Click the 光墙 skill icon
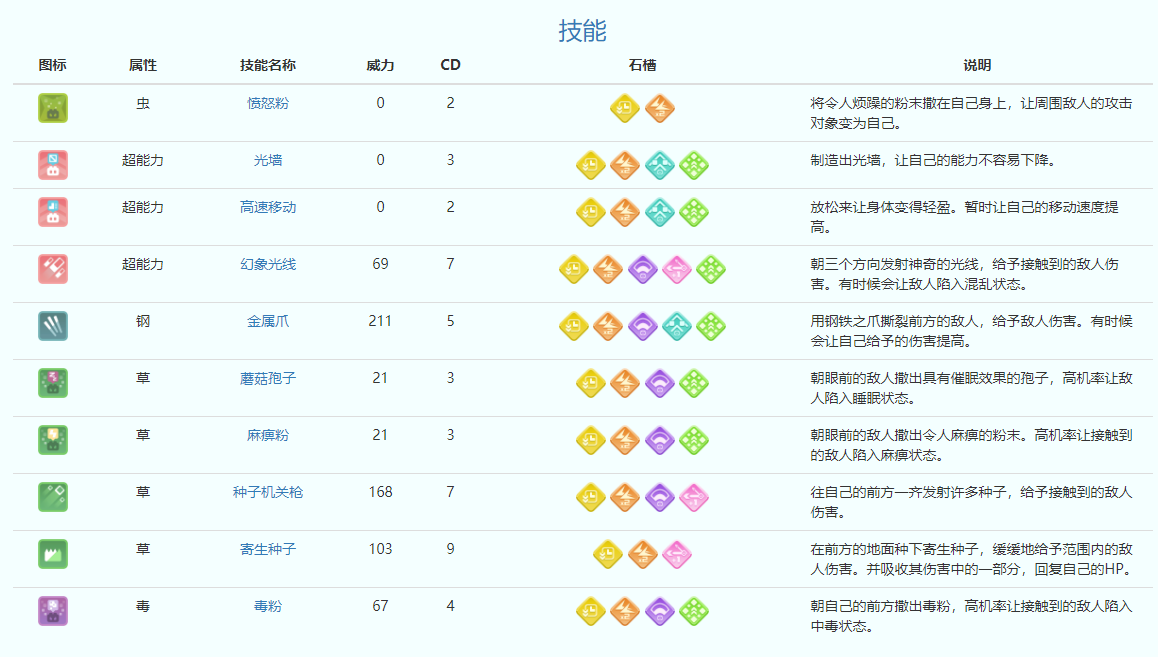This screenshot has width=1158, height=657. (x=52, y=165)
